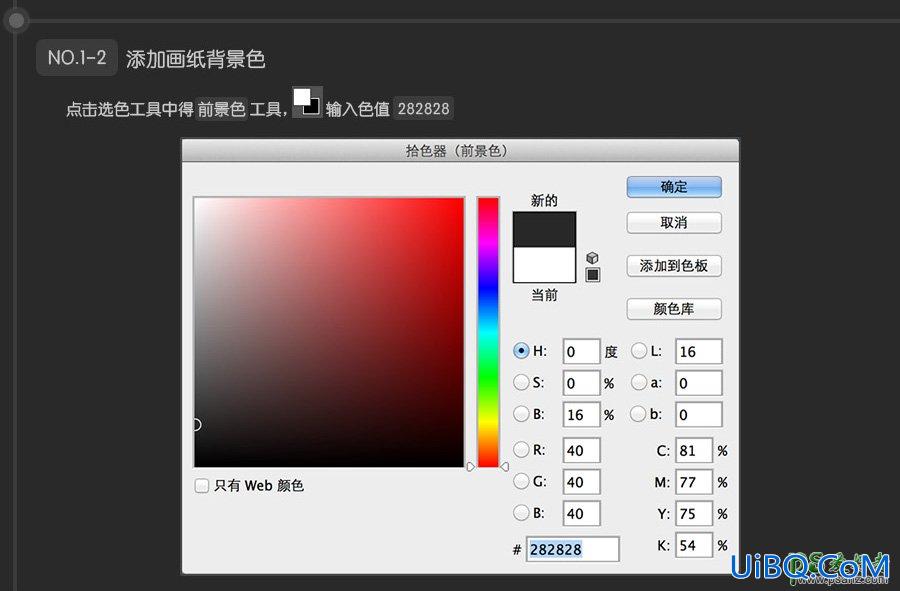Select the Lab a radio button

click(639, 382)
